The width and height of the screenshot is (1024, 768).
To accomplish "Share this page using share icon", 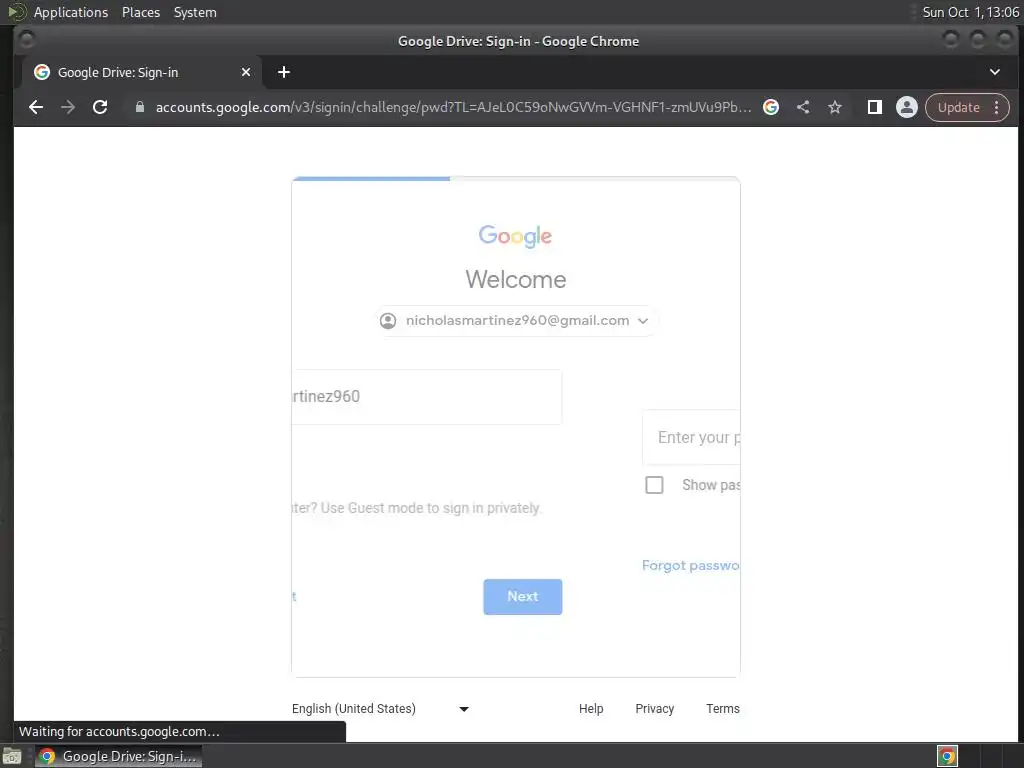I will coord(803,107).
